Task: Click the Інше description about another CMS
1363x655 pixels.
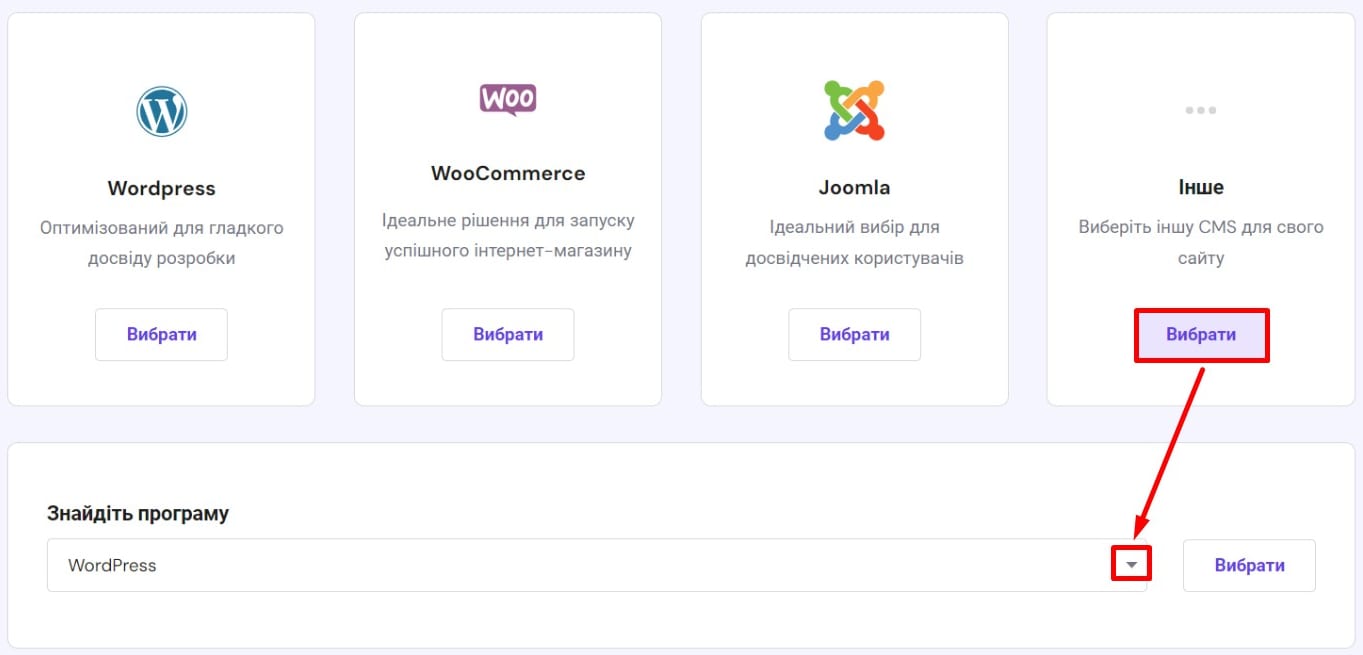Action: 1200,243
